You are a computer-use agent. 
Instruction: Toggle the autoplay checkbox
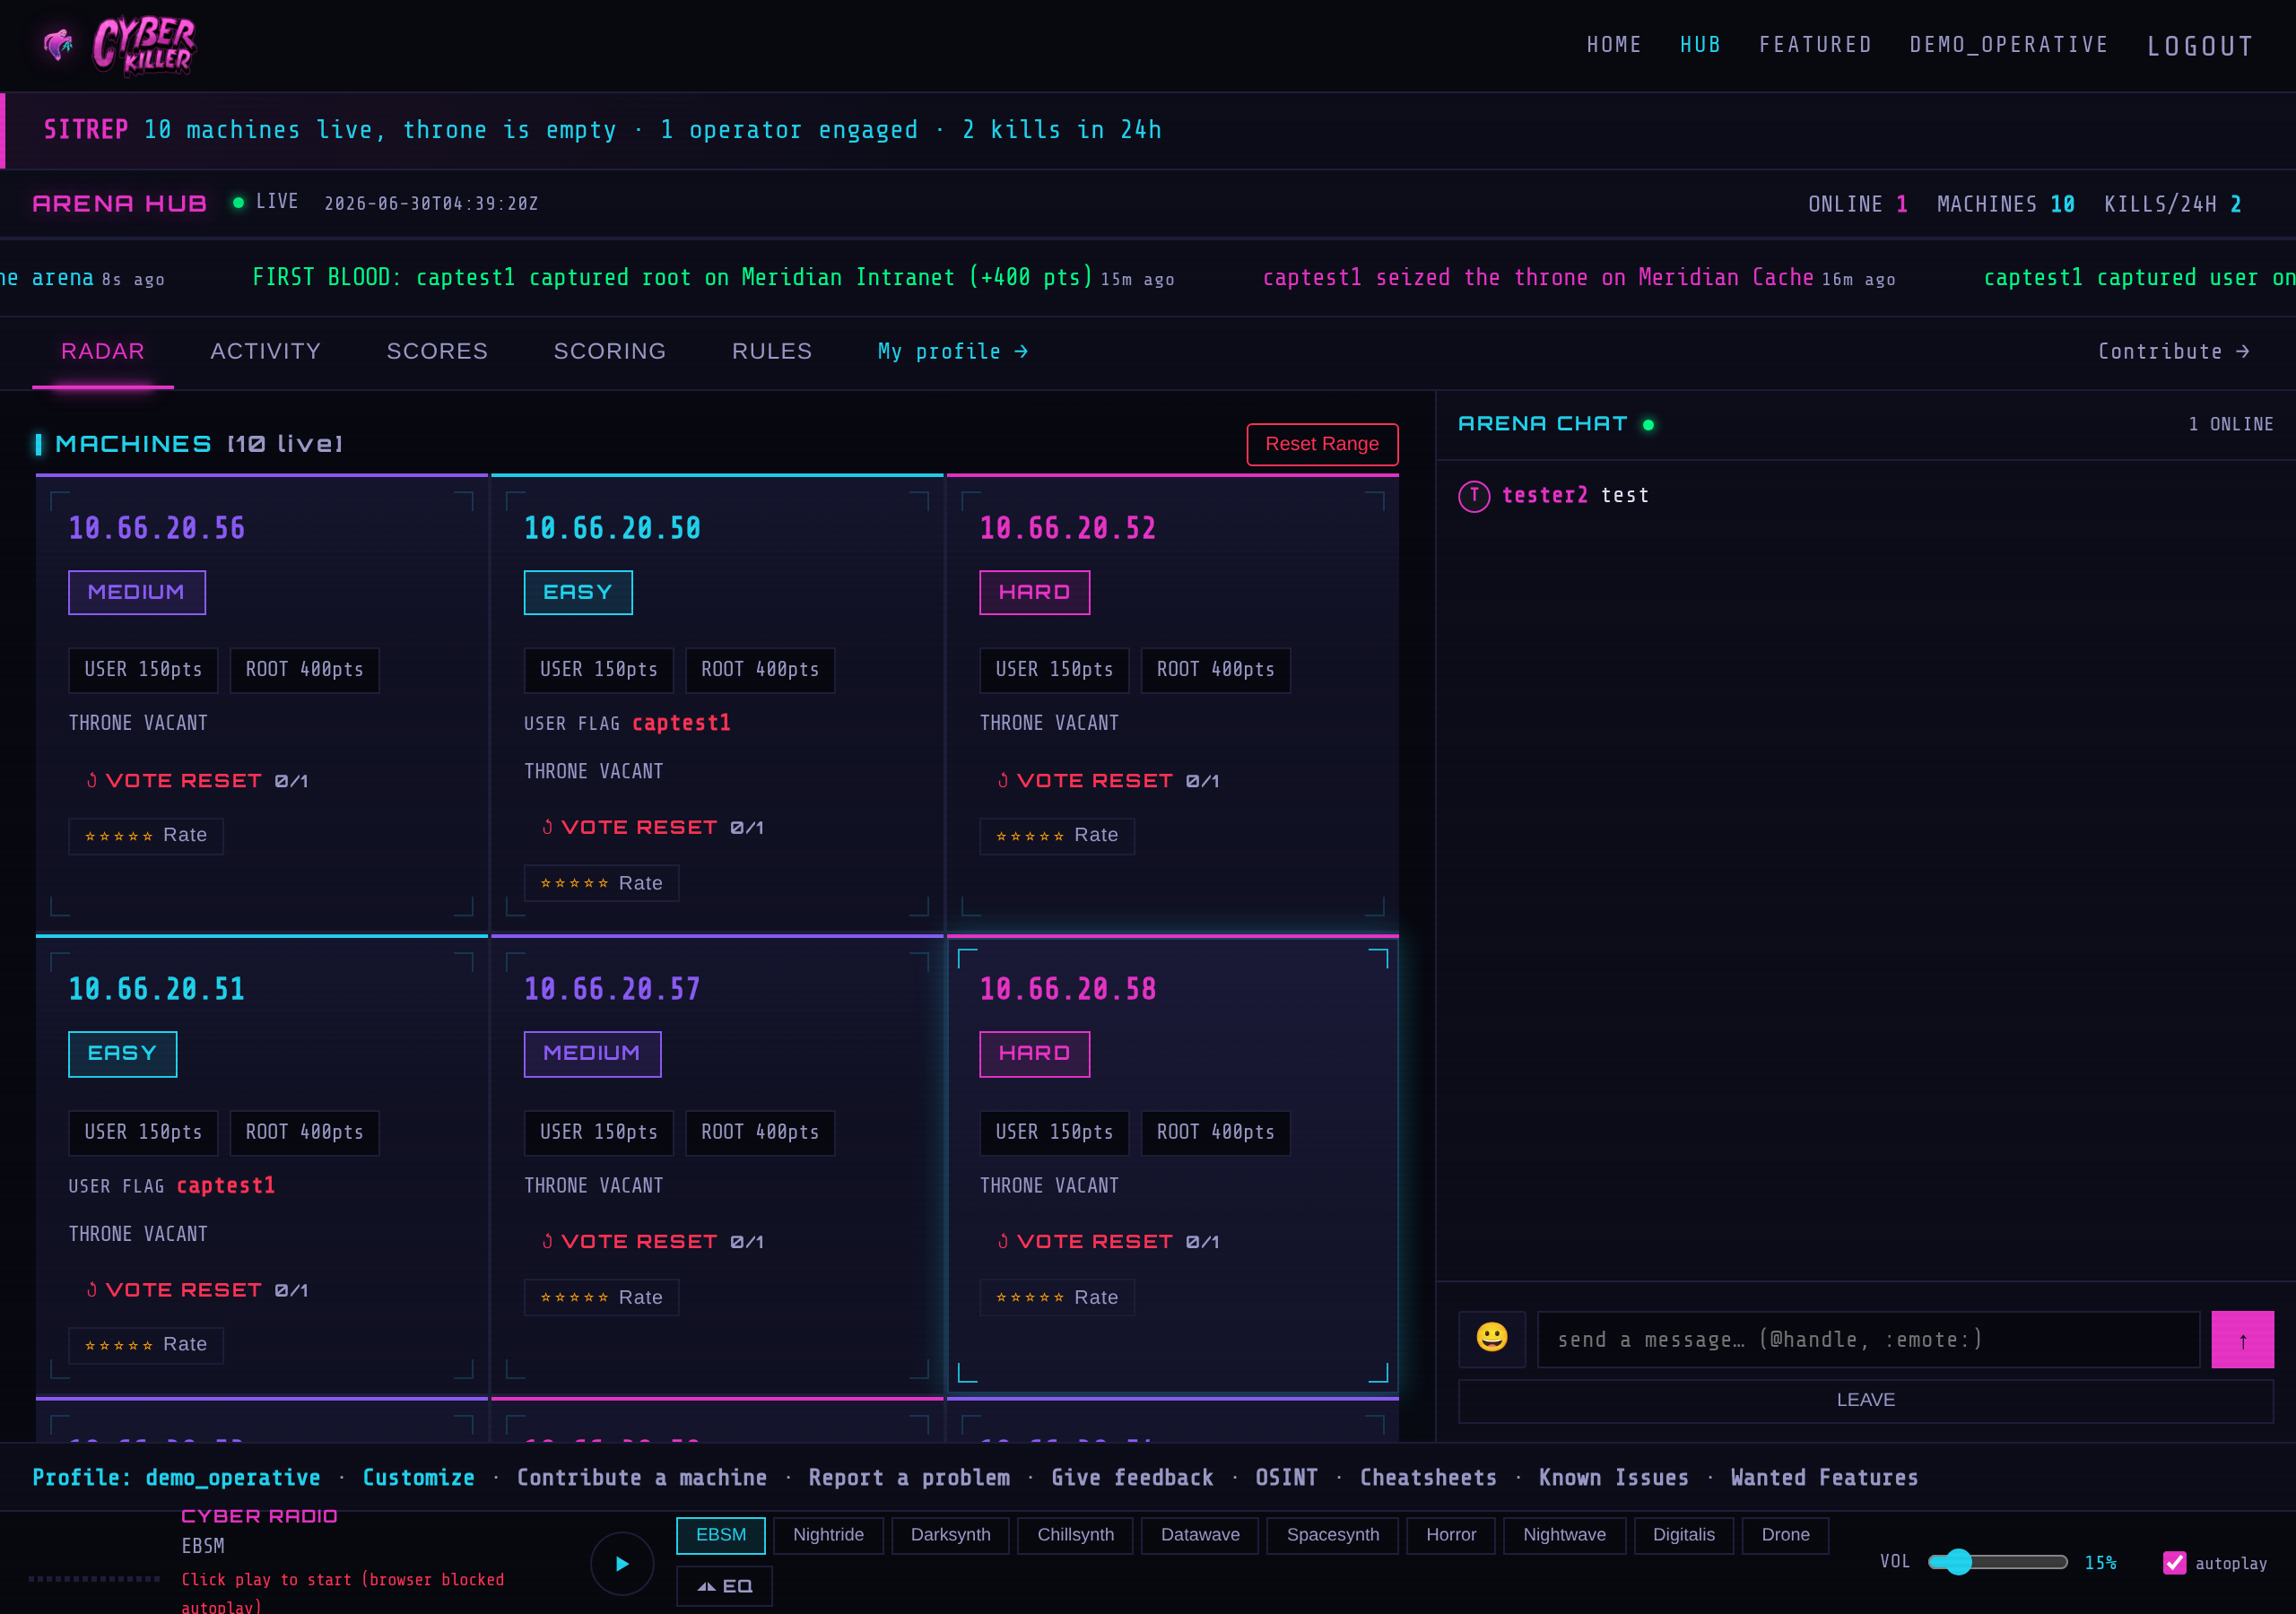2174,1562
